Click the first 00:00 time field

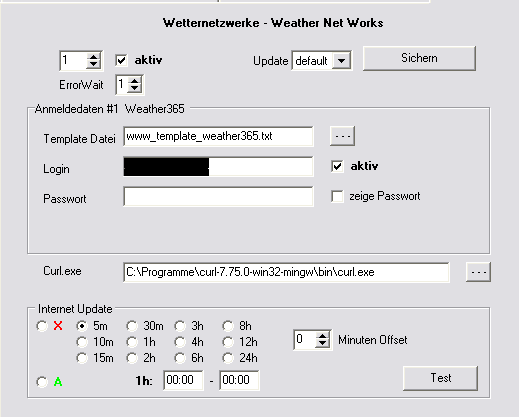(183, 380)
